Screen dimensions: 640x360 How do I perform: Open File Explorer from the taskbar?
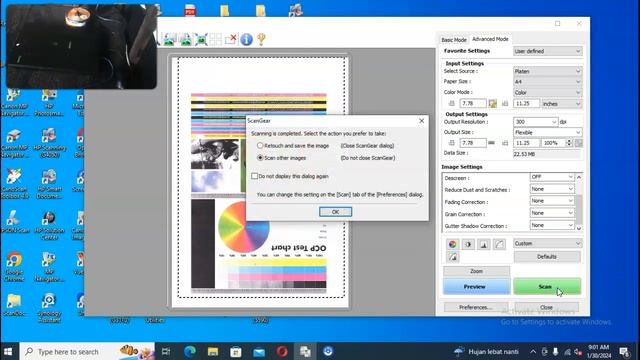(x=213, y=351)
